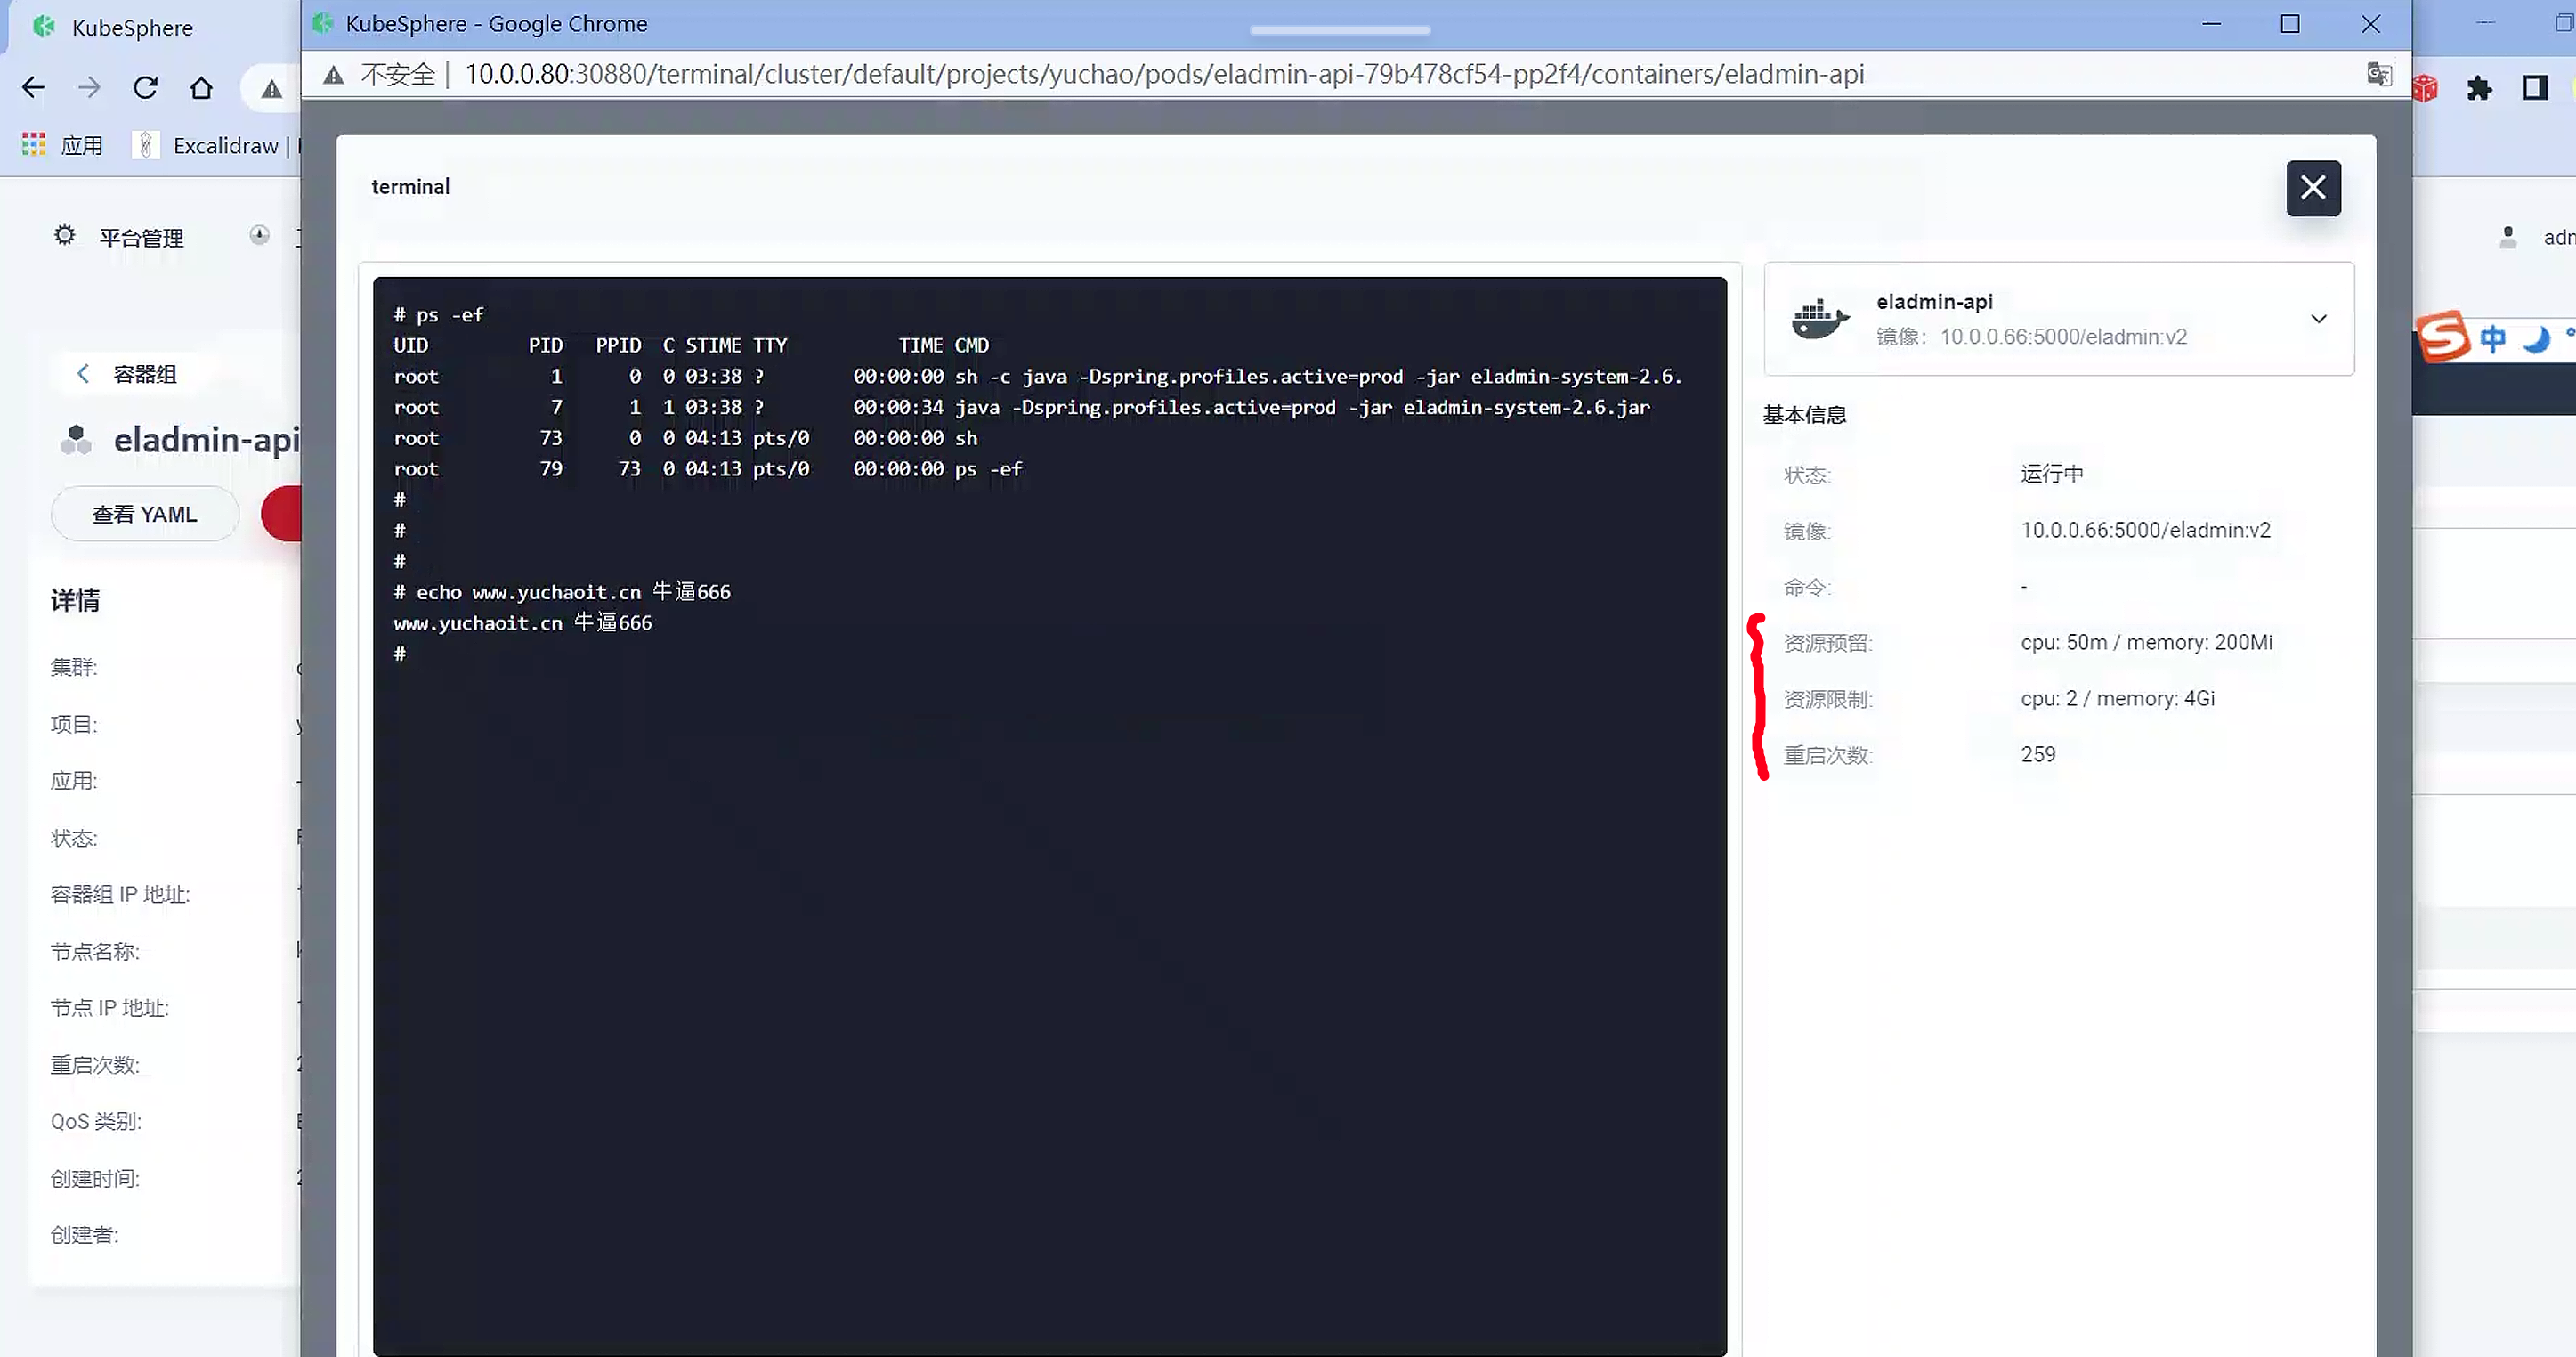The image size is (2576, 1357).
Task: Click the red dice extension icon
Action: 2425,89
